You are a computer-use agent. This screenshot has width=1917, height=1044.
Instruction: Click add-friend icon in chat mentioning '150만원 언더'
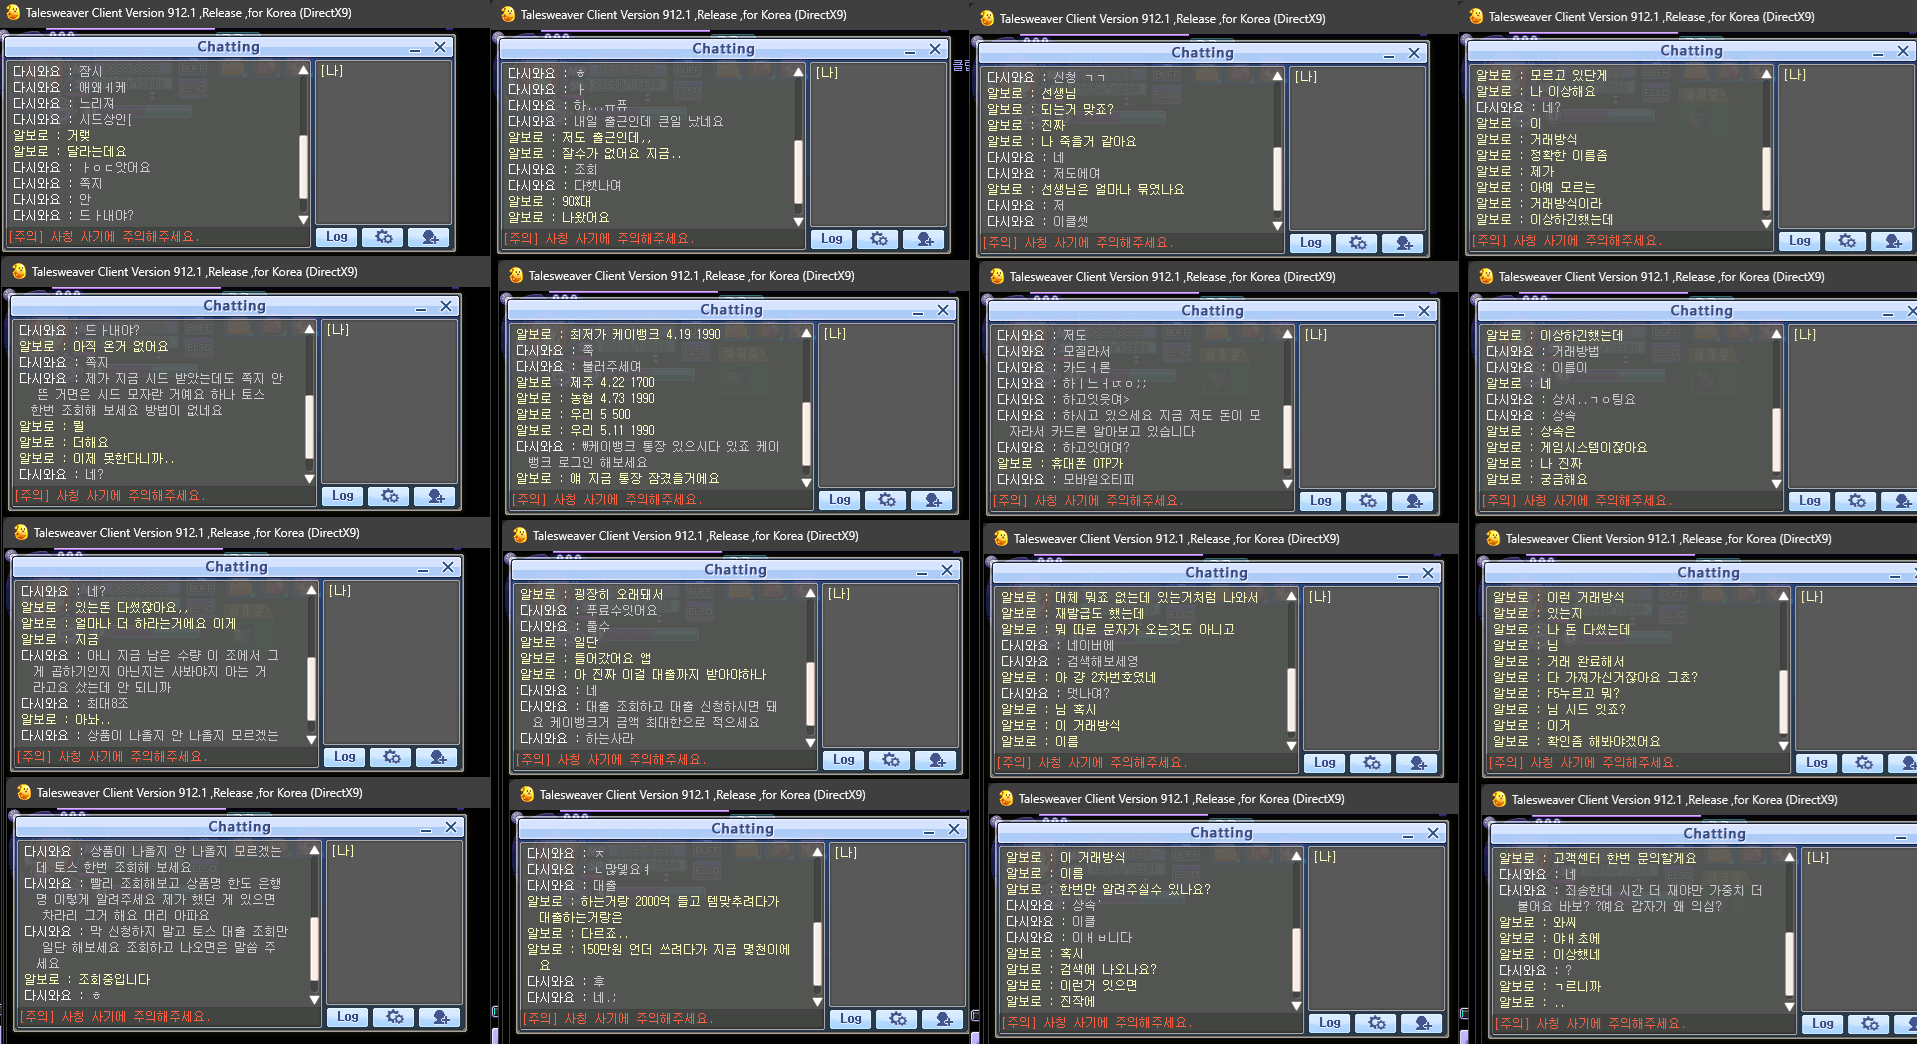[944, 1019]
